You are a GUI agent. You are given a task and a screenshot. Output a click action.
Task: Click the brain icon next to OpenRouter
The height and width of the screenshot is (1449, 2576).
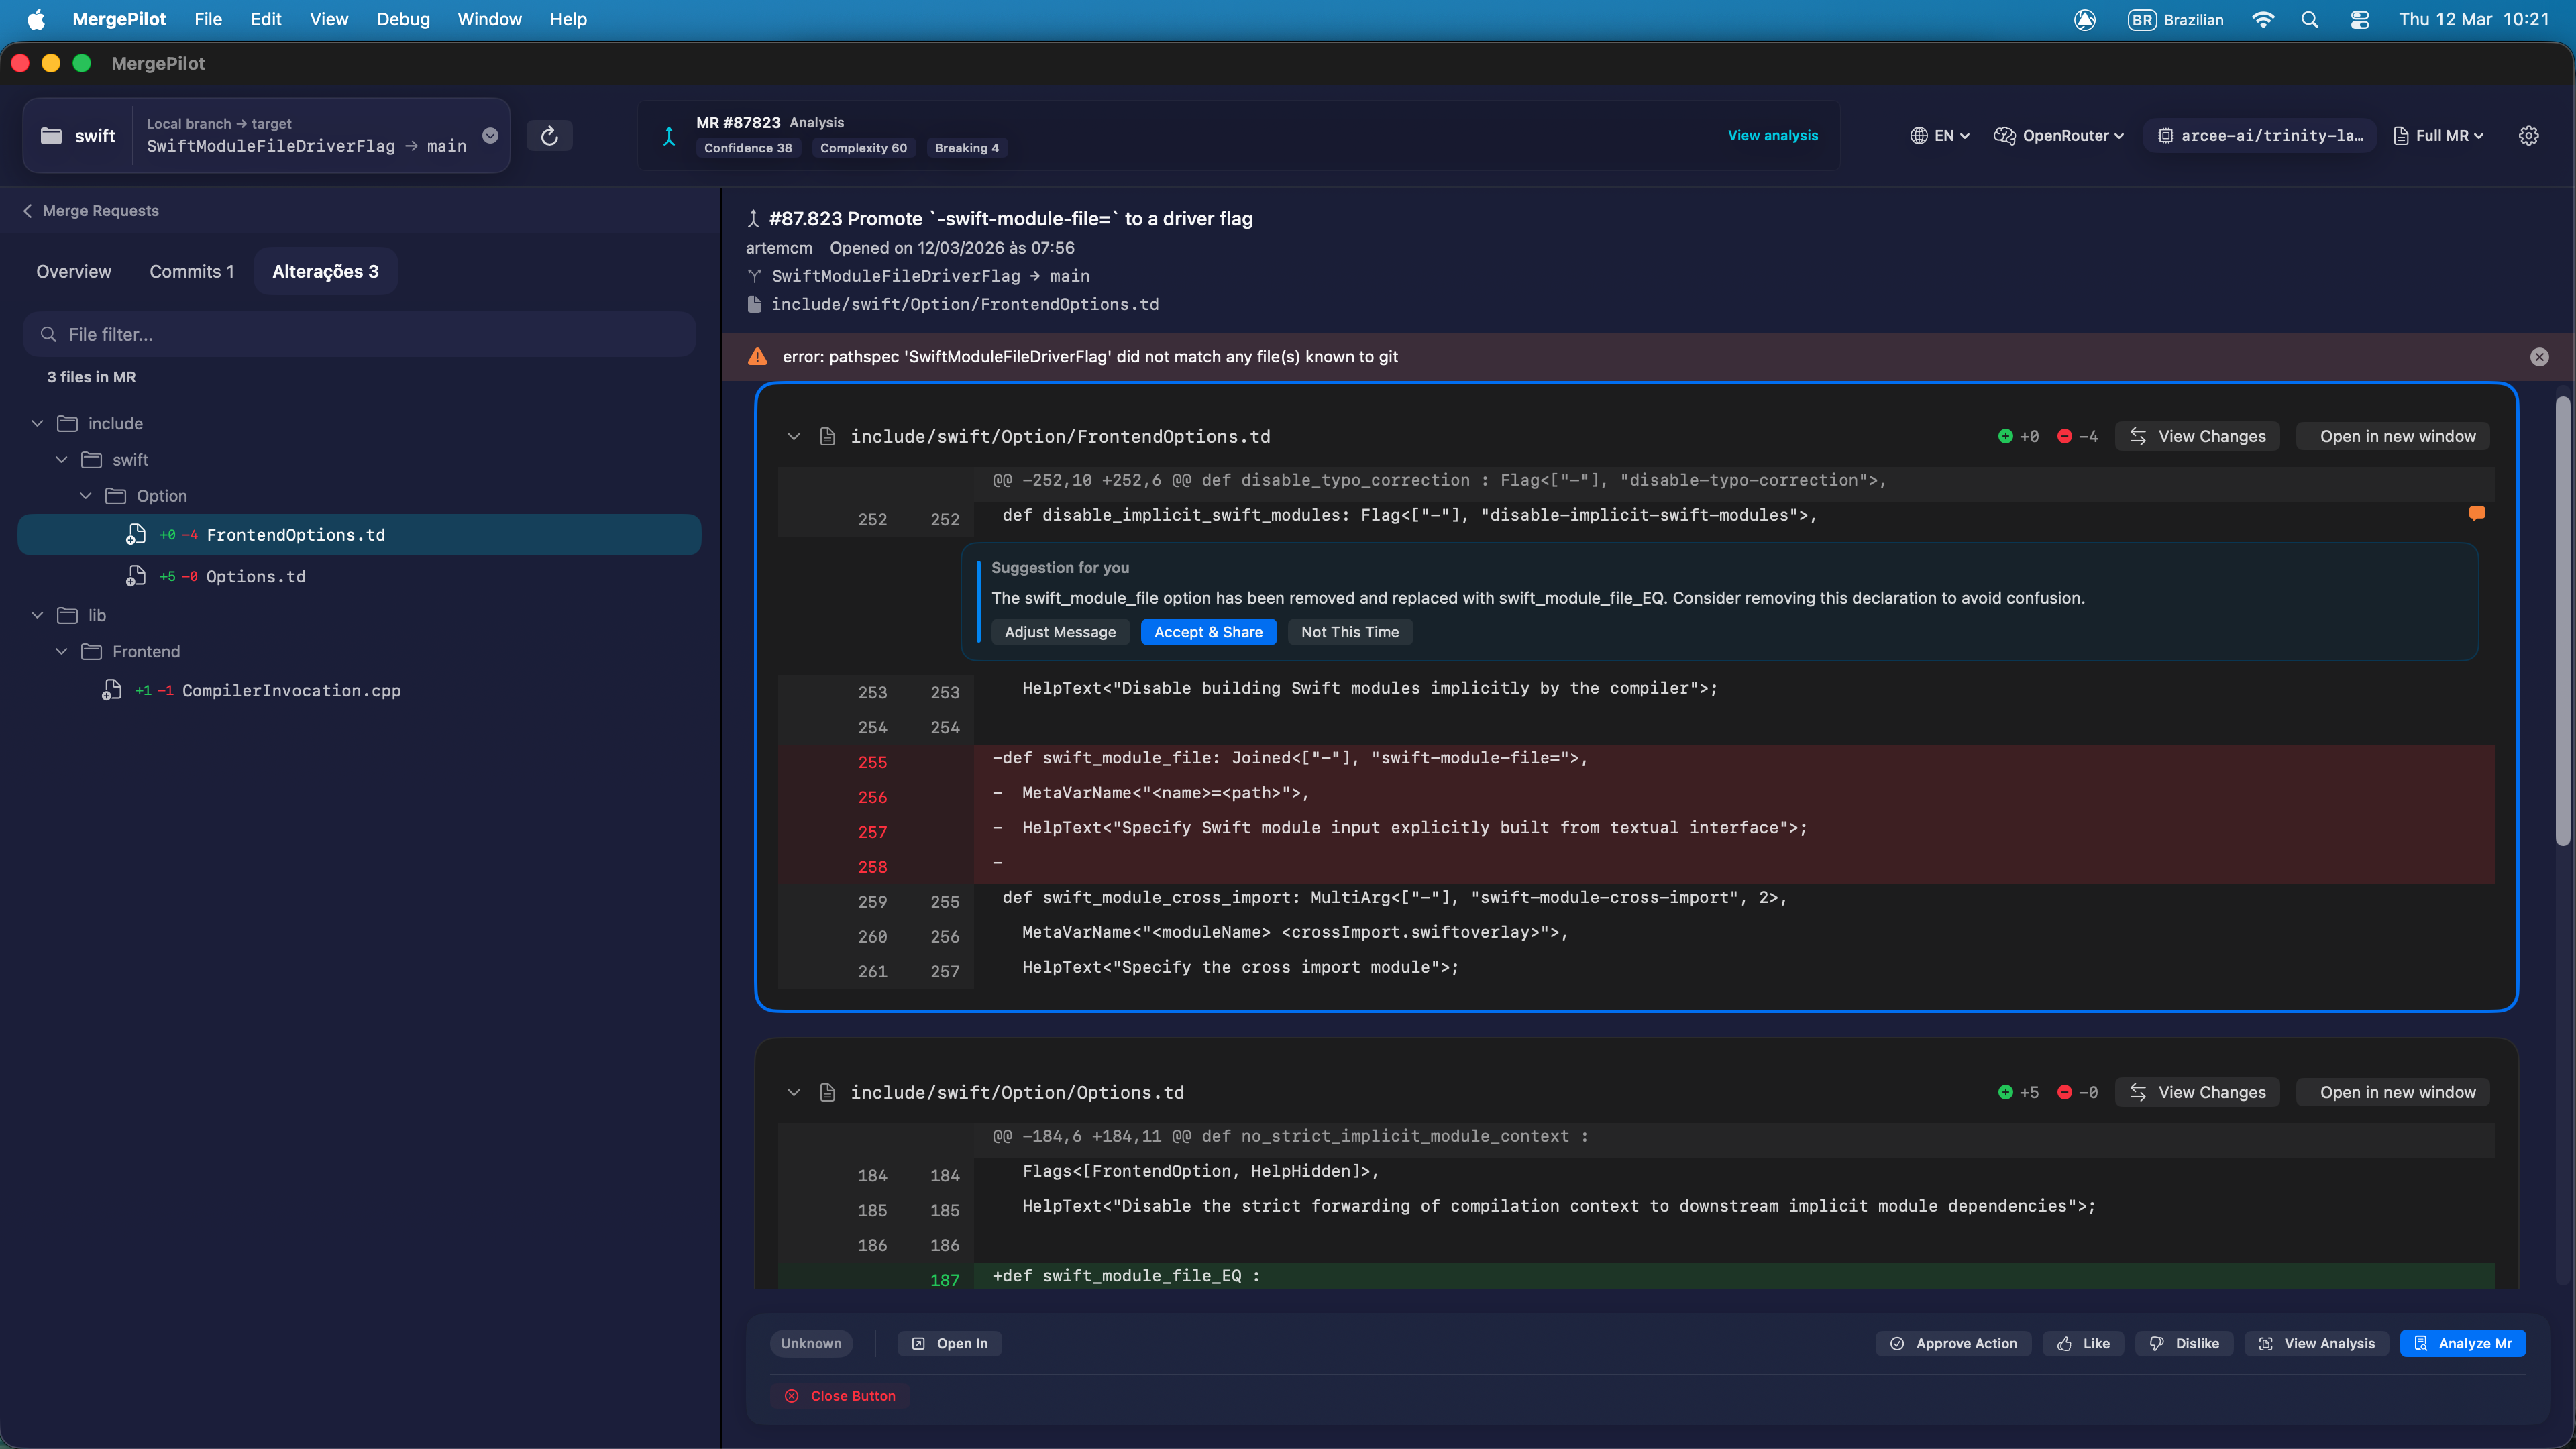[2003, 136]
